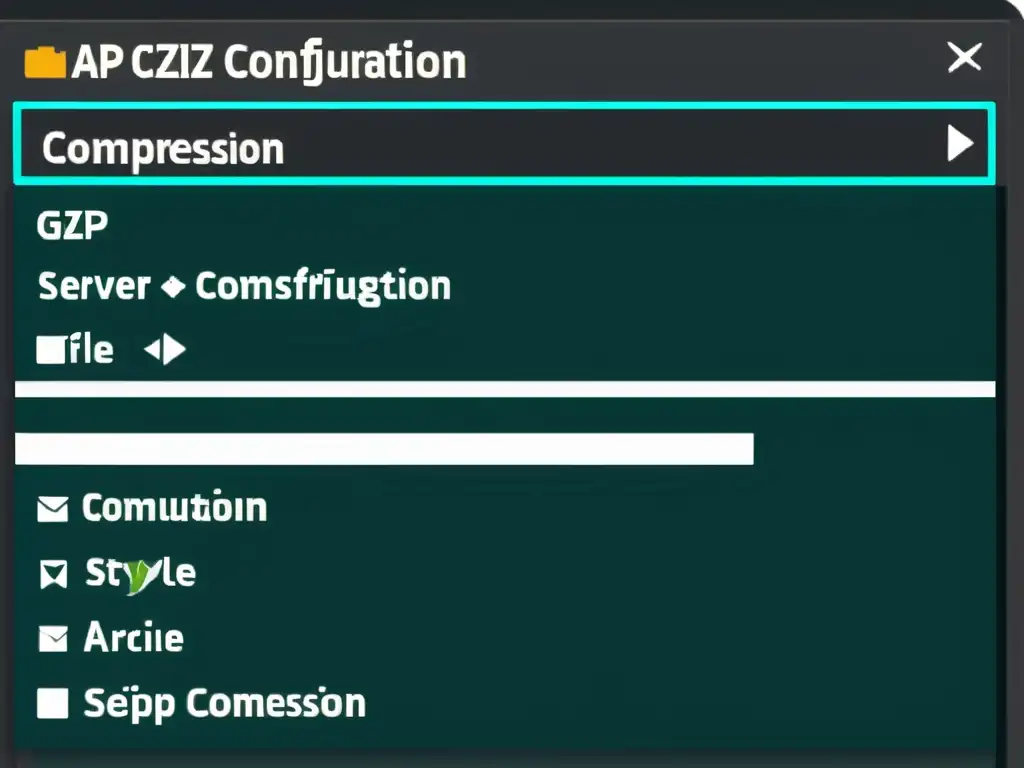
Task: Expand the Compression arrow triangle
Action: point(959,144)
